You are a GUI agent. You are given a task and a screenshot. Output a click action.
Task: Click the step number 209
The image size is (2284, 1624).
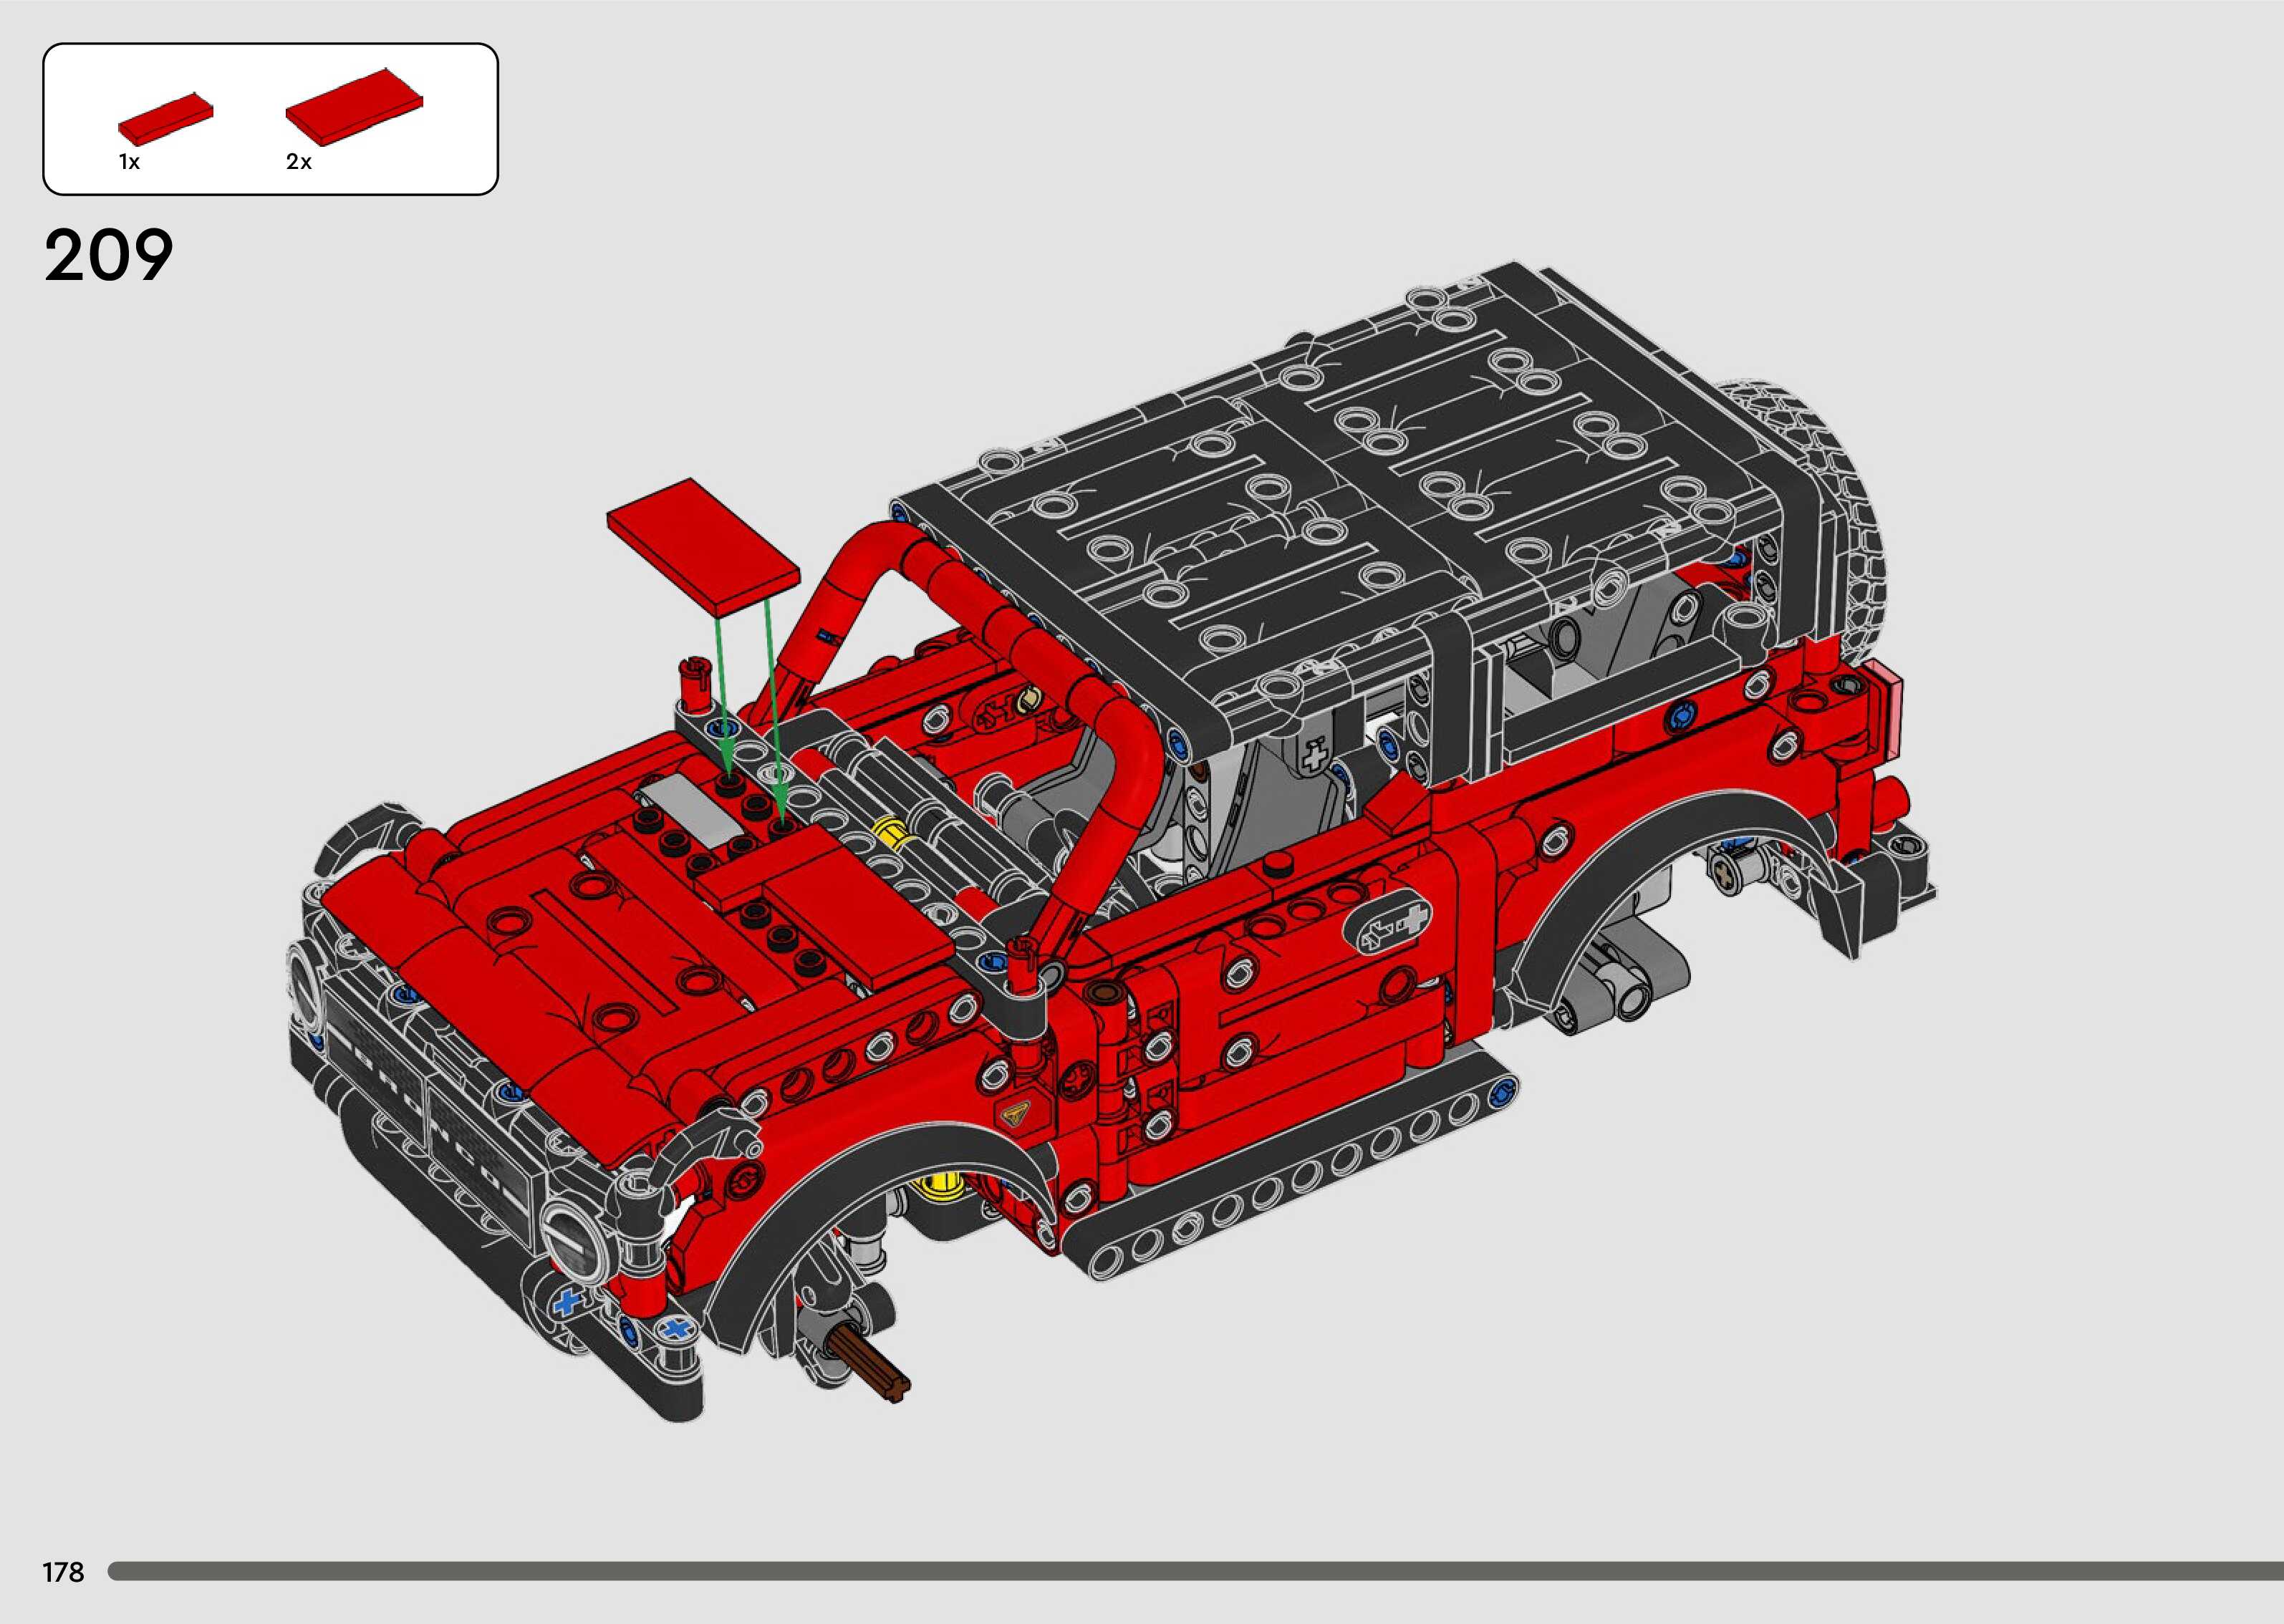(108, 256)
